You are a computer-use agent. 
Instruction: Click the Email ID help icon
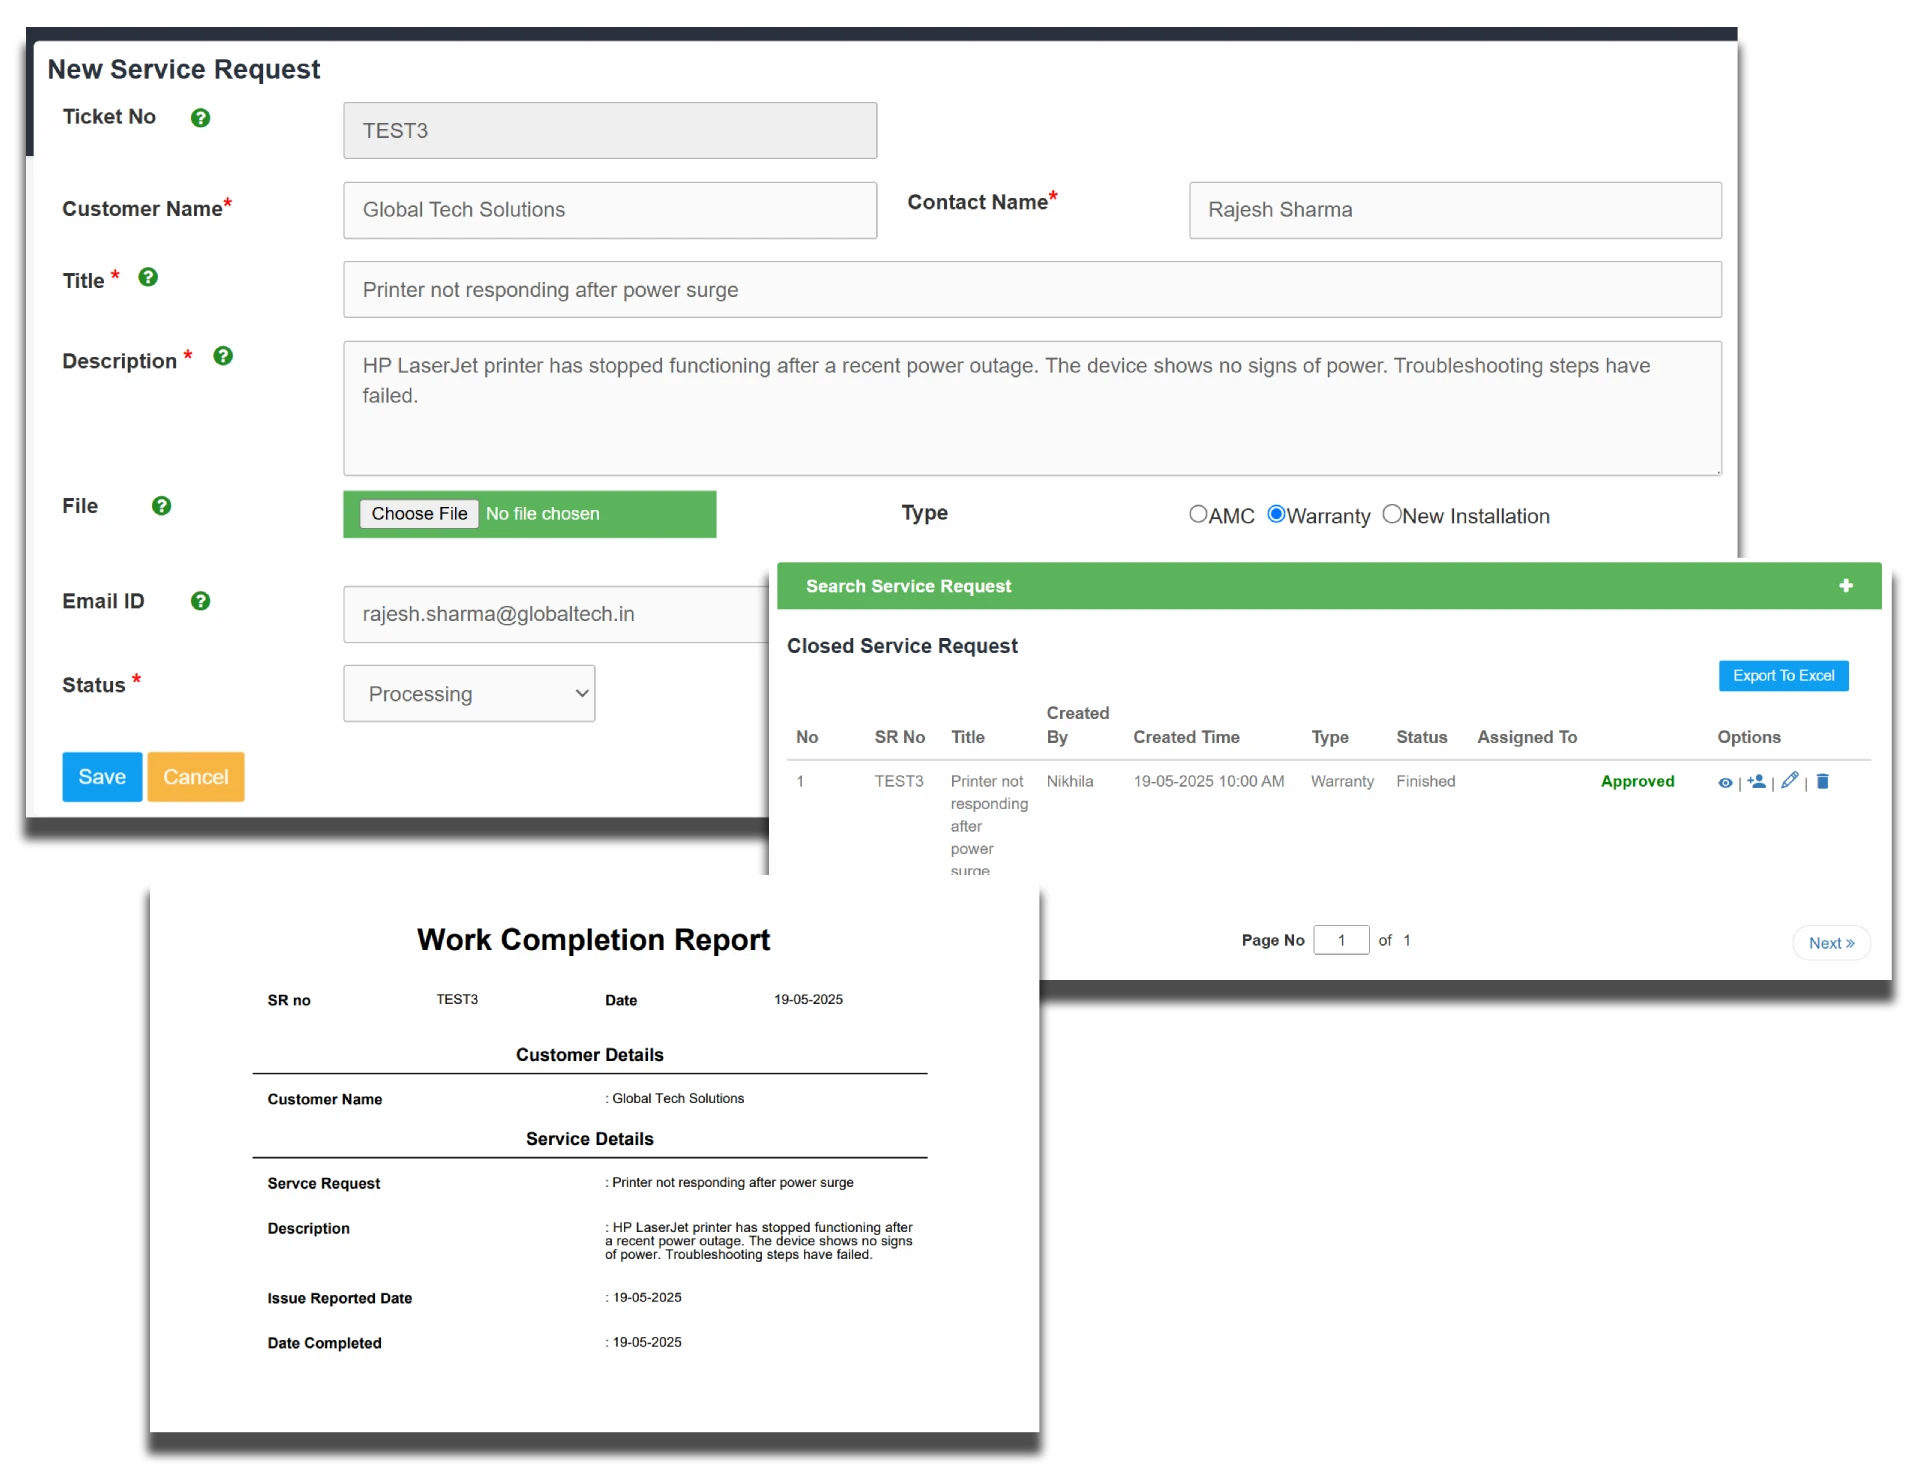pos(200,601)
